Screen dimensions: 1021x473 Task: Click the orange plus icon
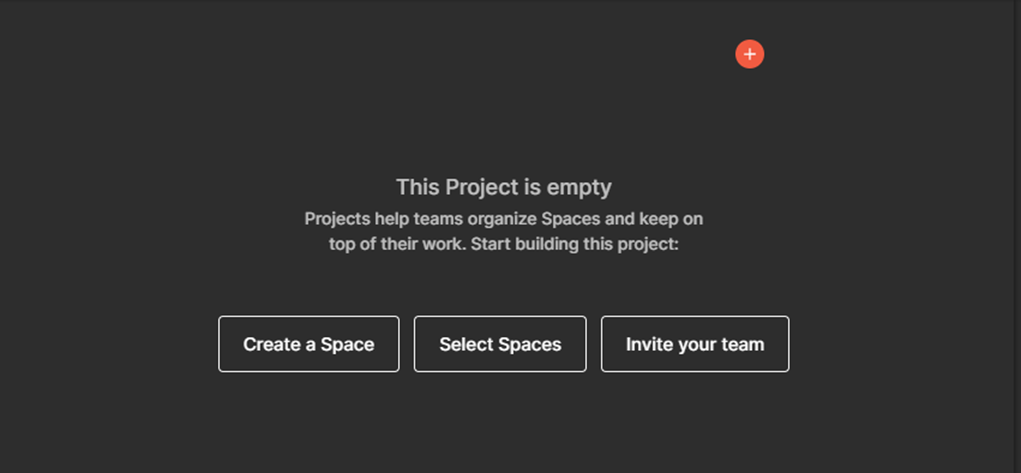click(x=749, y=54)
